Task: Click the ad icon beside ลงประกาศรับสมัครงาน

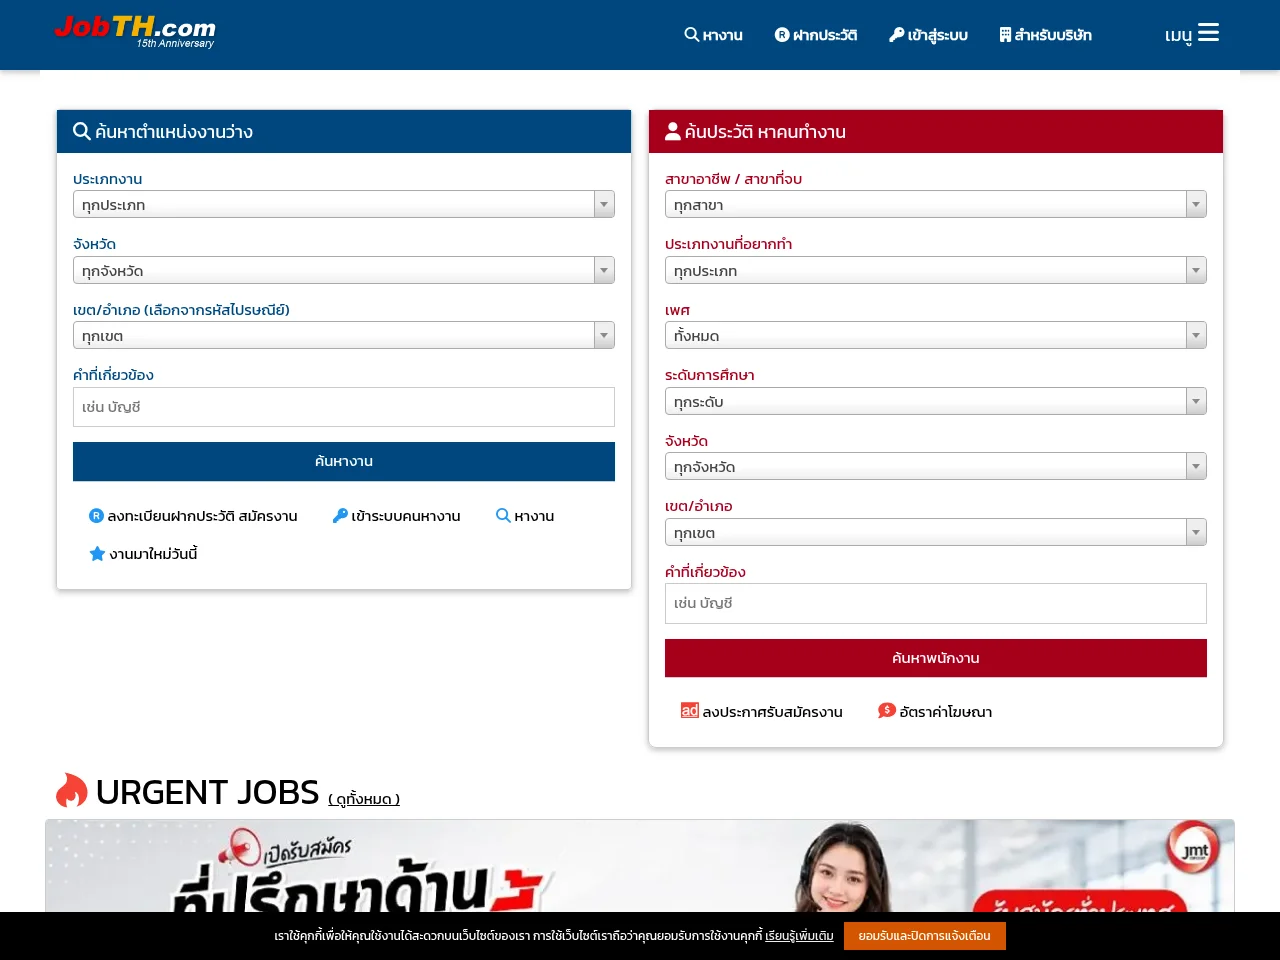Action: [689, 711]
